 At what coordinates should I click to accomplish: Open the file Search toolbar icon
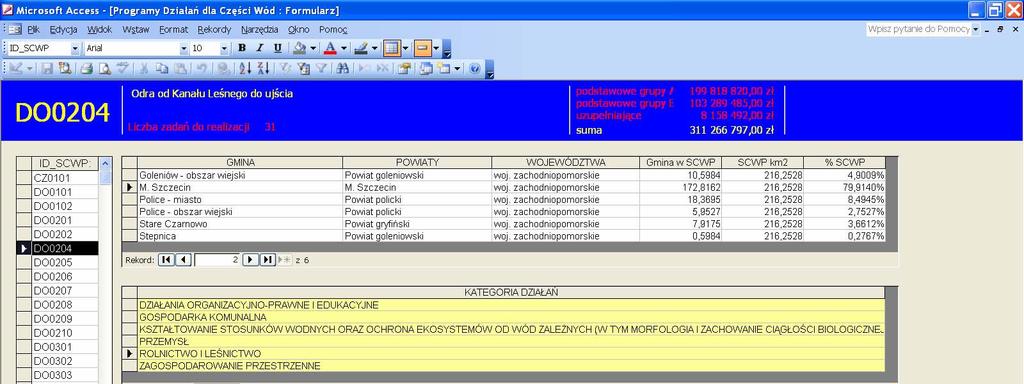point(65,68)
